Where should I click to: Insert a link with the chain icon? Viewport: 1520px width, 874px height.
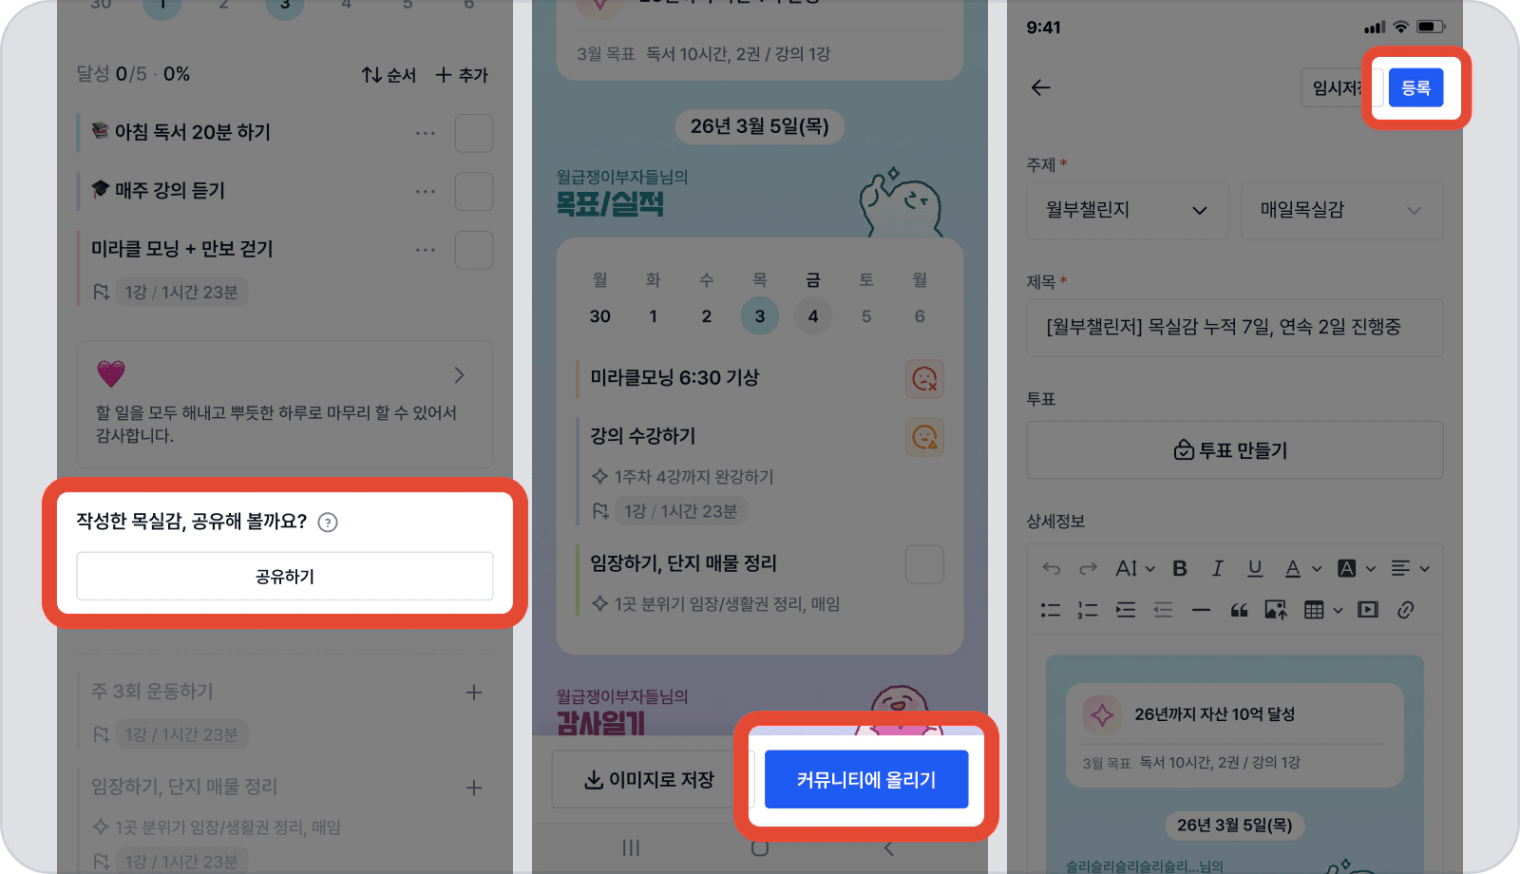tap(1405, 609)
